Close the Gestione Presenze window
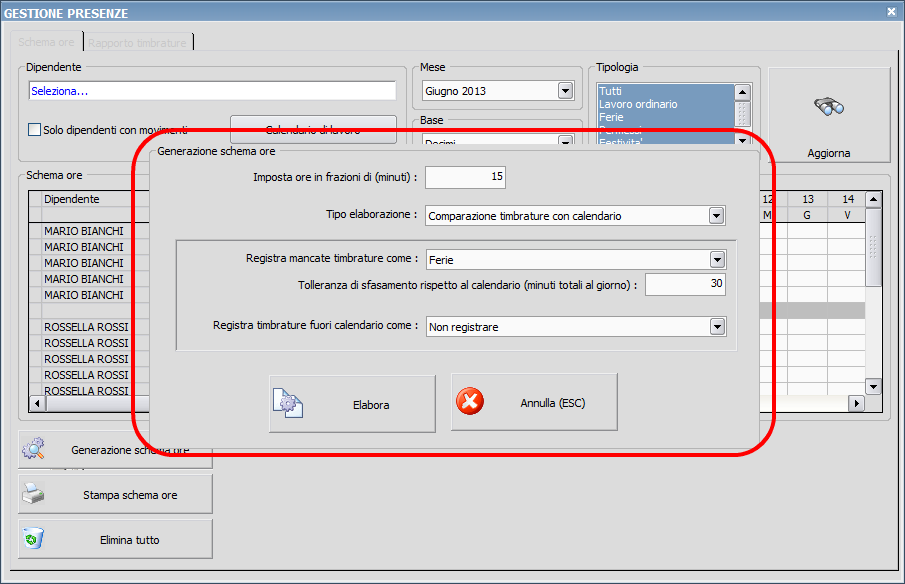The height and width of the screenshot is (584, 905). pos(891,12)
